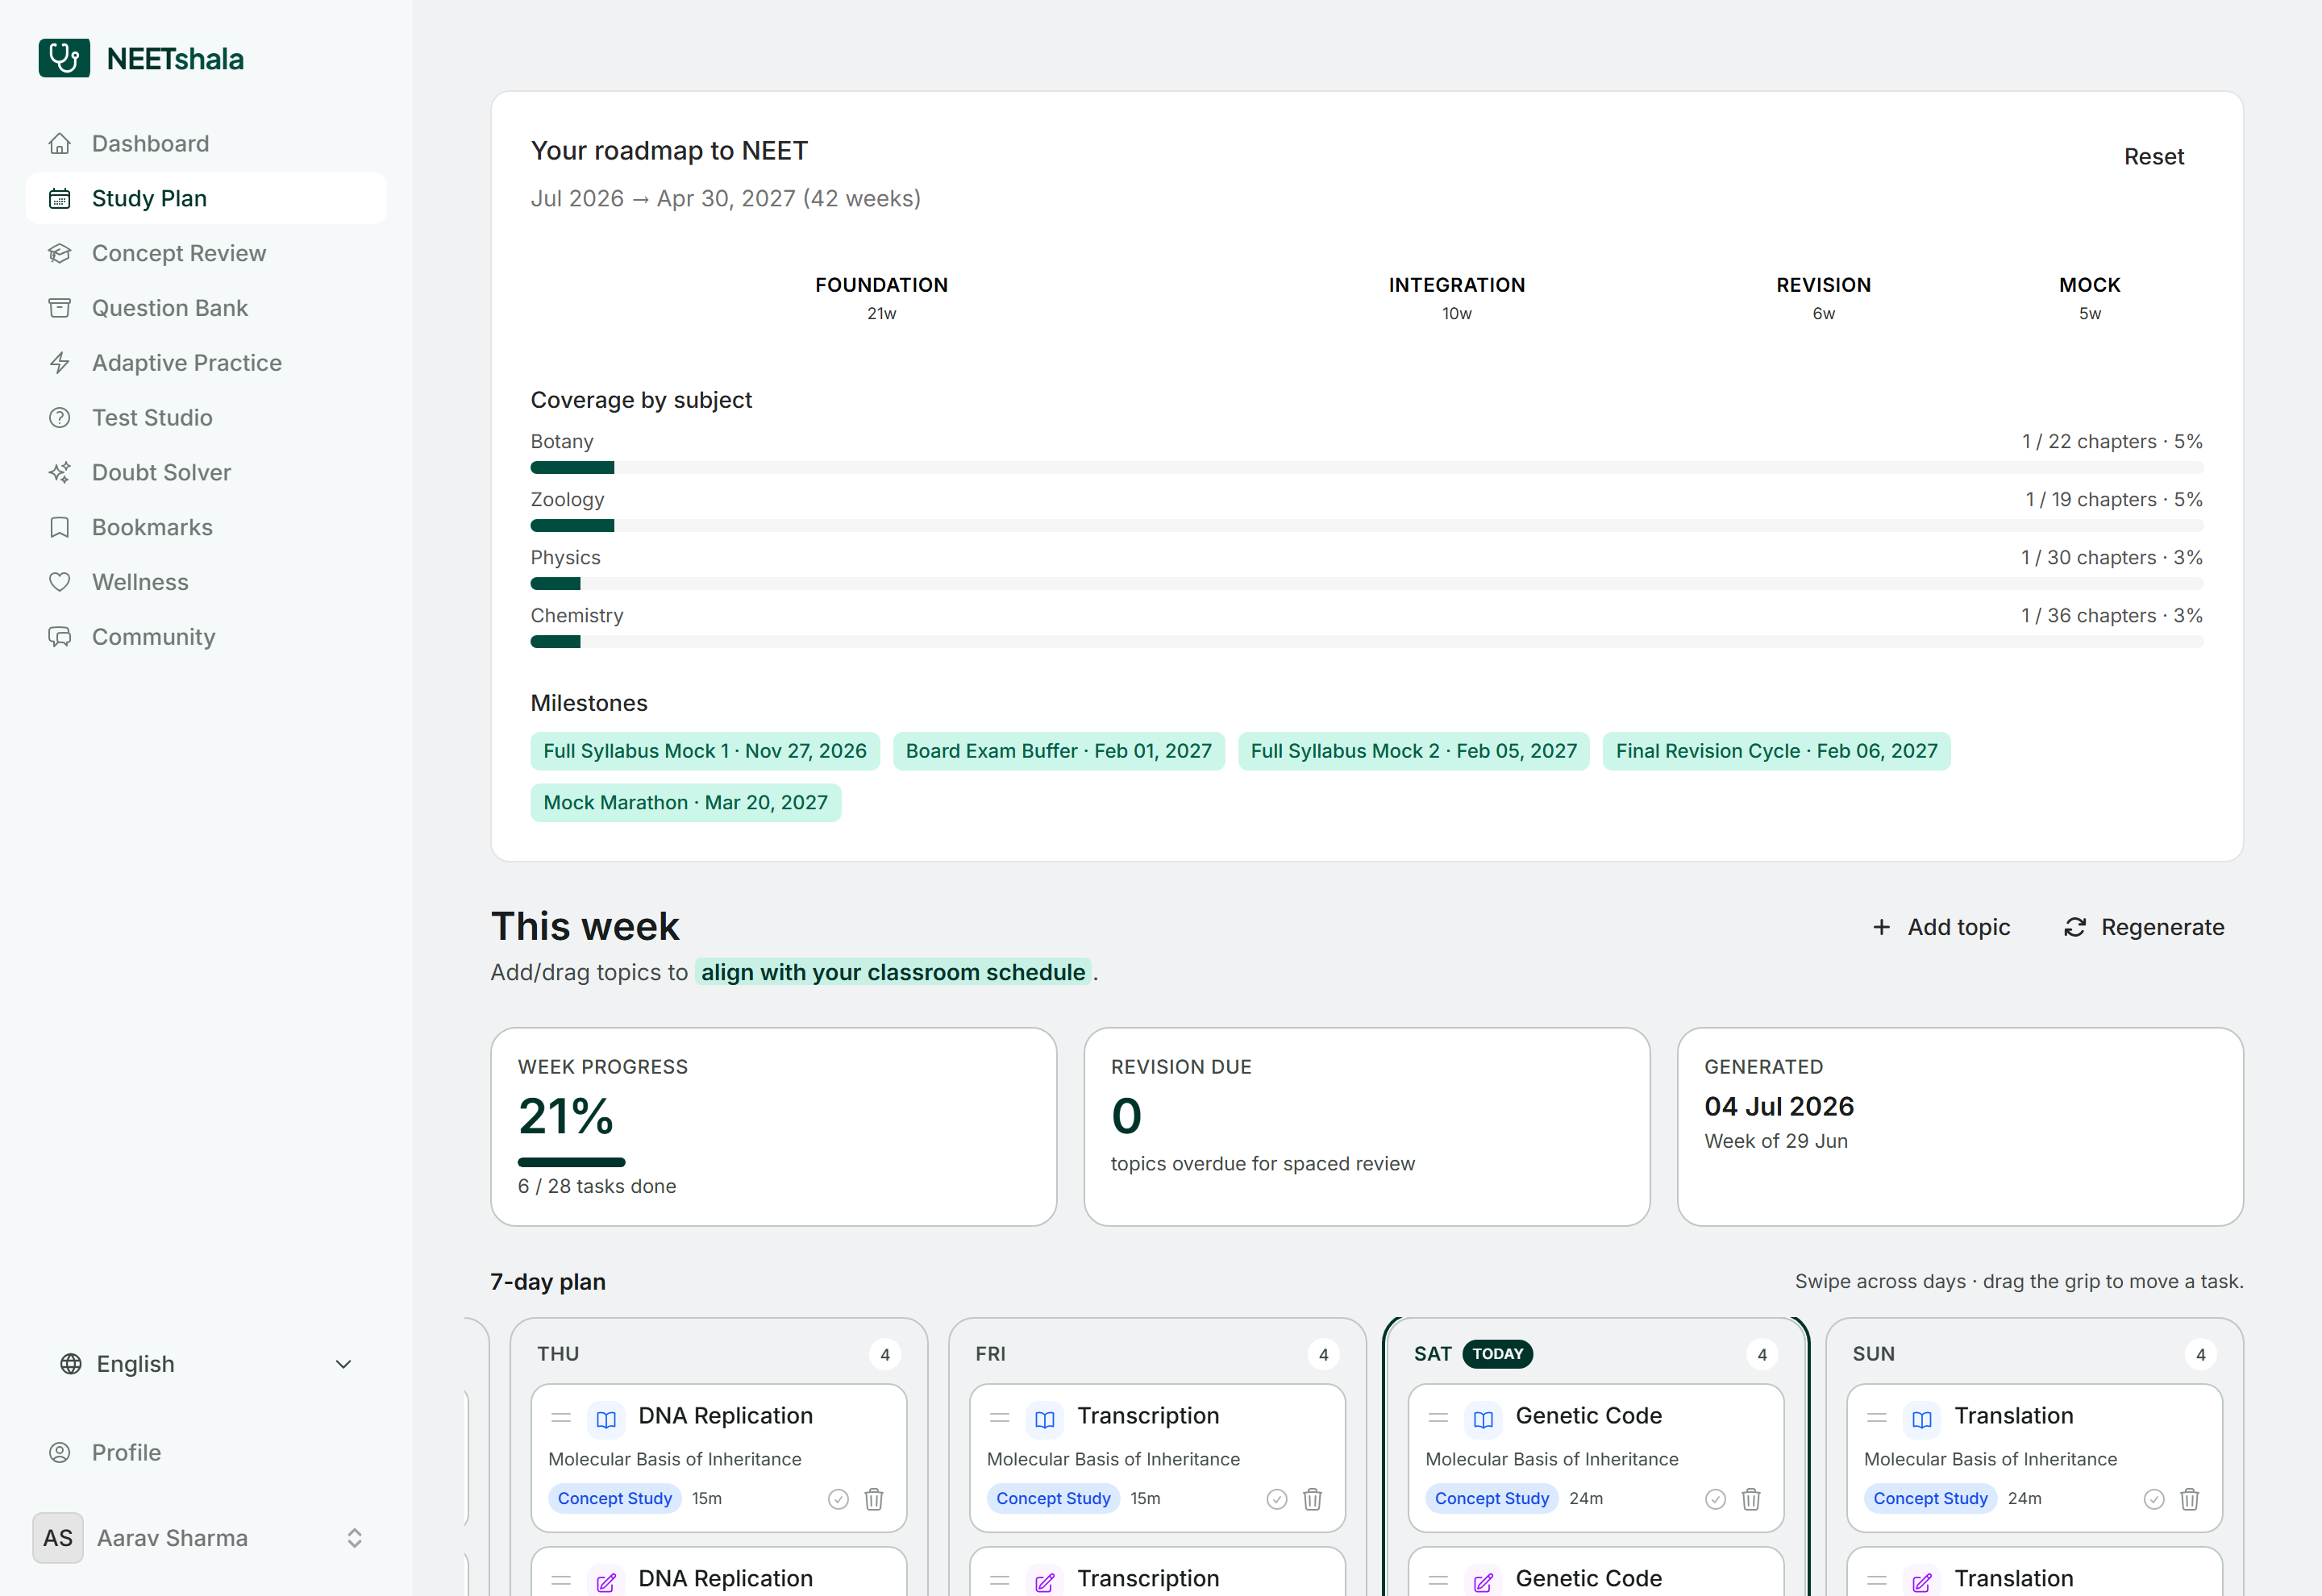This screenshot has height=1596, width=2322.
Task: Open Dashboard from the sidebar
Action: point(206,143)
